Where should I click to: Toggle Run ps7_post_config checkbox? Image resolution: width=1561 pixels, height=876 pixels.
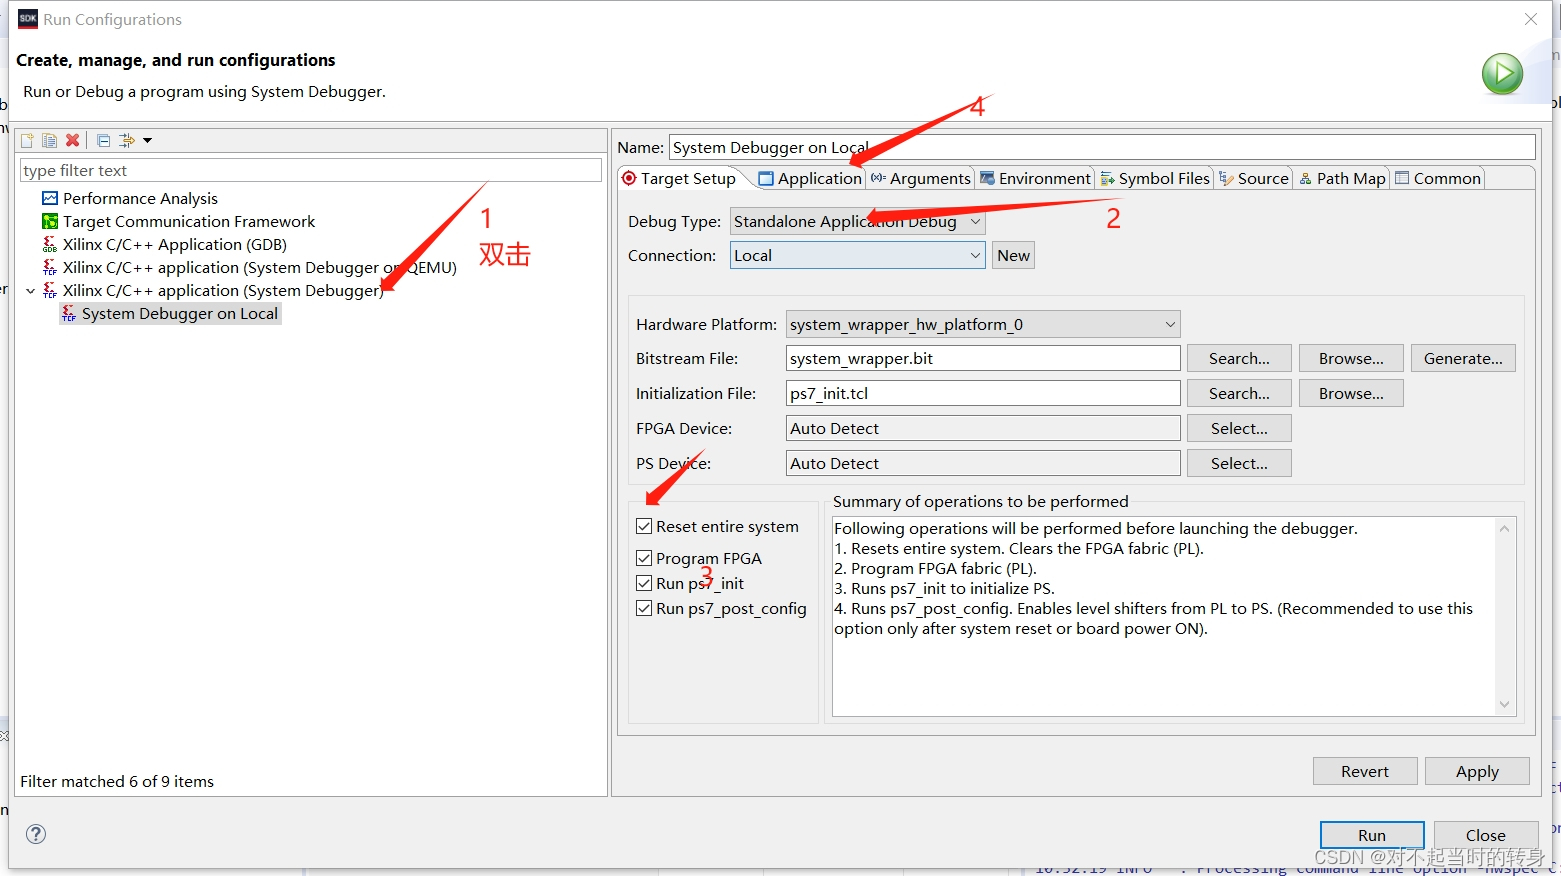click(644, 608)
